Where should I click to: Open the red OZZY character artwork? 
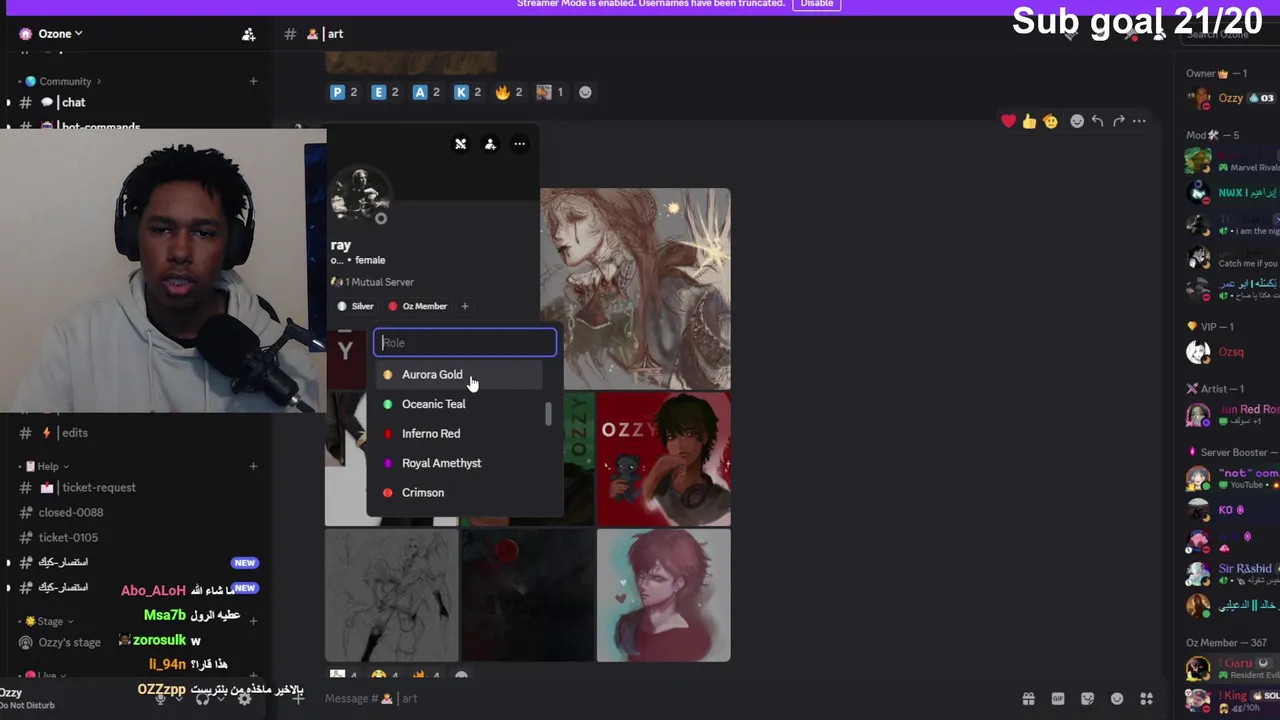pos(664,459)
